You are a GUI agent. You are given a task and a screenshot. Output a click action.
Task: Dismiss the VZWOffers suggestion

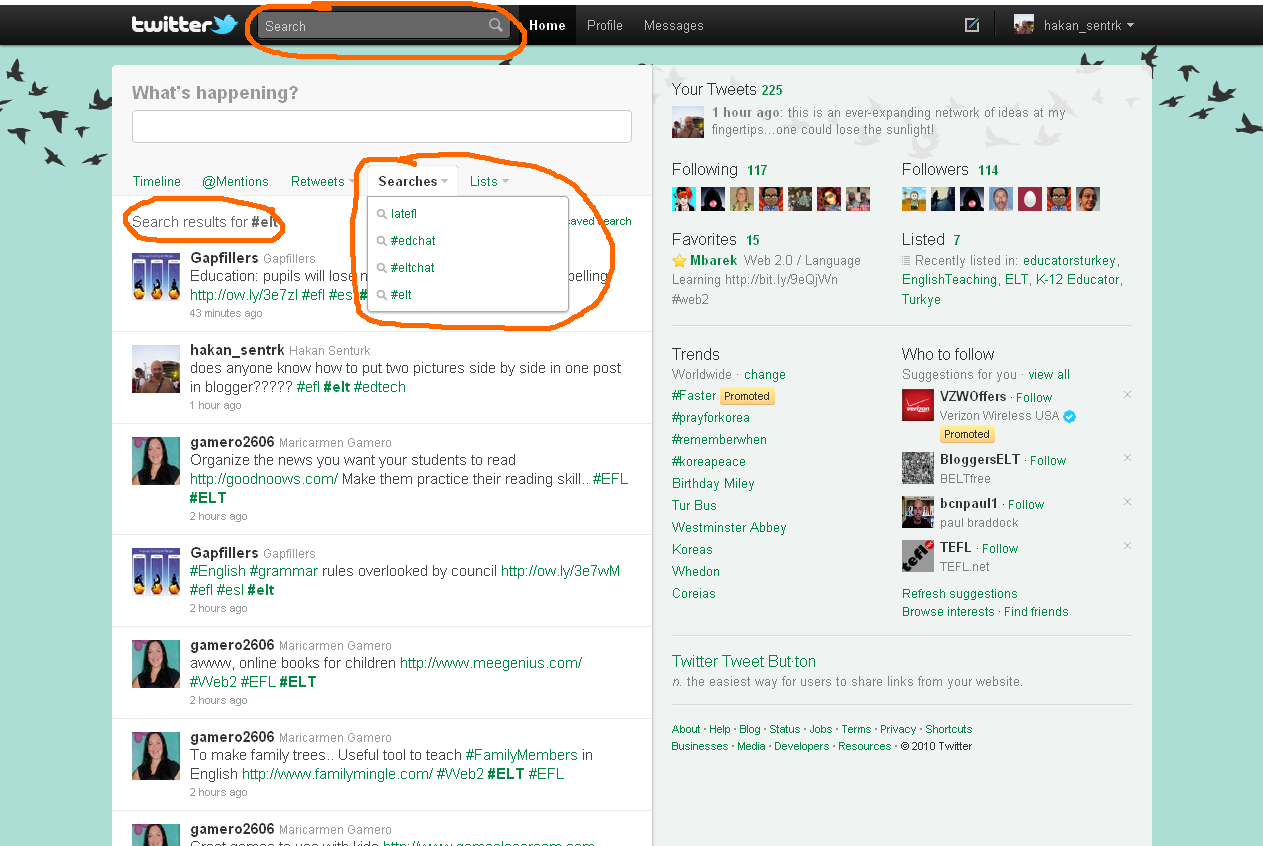1127,395
